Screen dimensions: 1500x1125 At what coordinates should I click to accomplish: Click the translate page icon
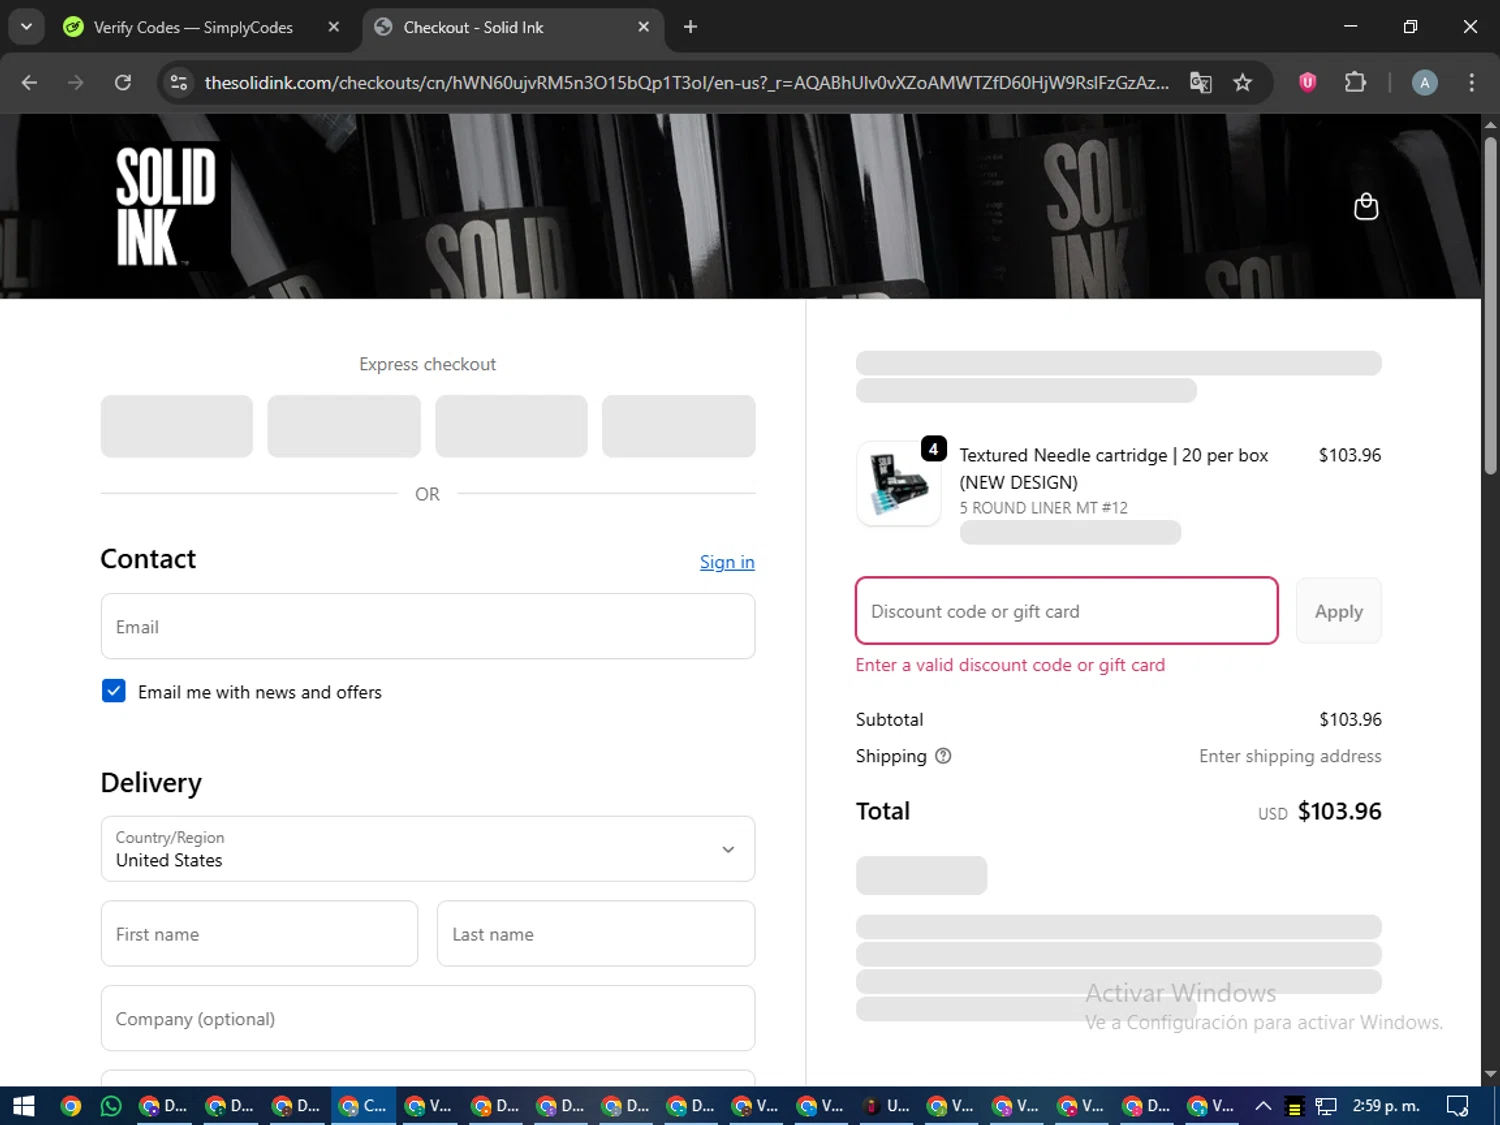pyautogui.click(x=1201, y=82)
